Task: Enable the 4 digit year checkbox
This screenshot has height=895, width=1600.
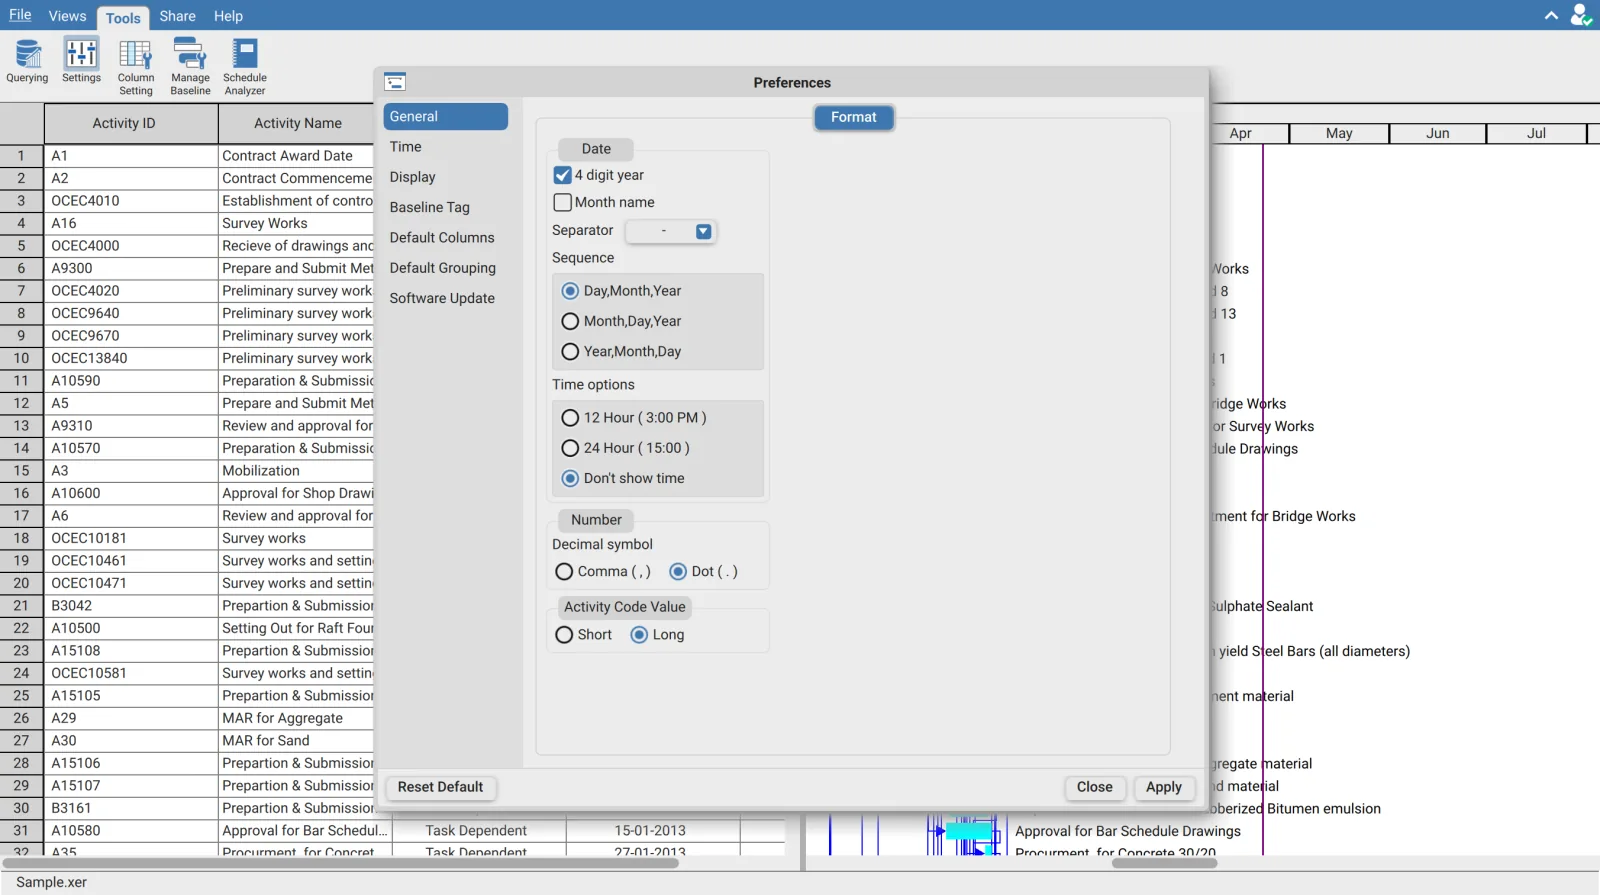Action: (562, 175)
